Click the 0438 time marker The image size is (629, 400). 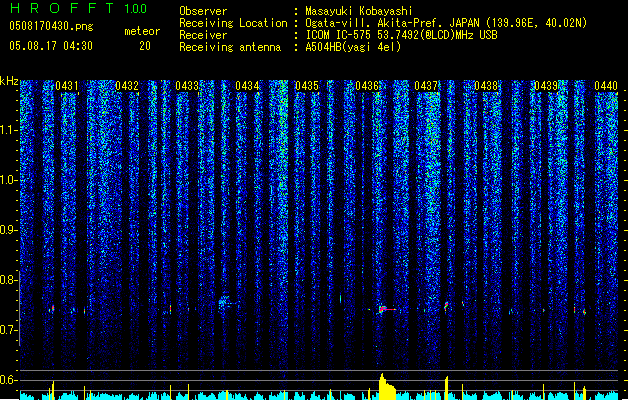(x=486, y=86)
